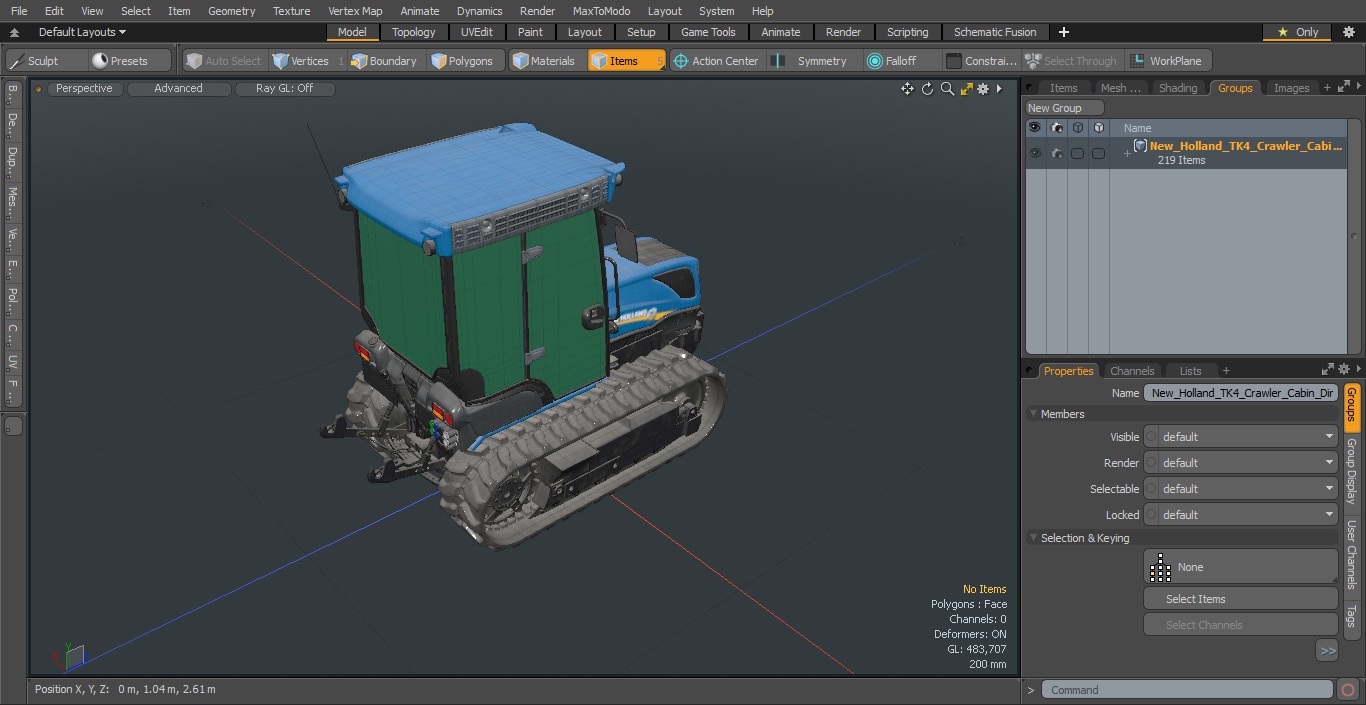Switch to the Channels tab
Viewport: 1366px width, 705px height.
click(x=1132, y=370)
